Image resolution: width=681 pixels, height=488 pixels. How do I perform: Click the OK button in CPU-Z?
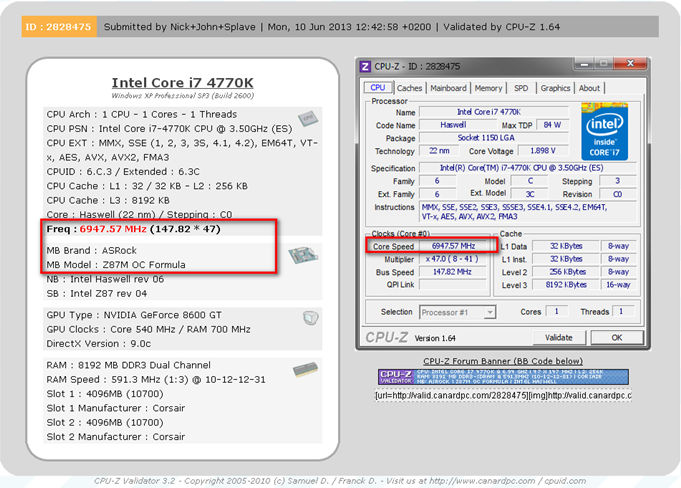click(616, 337)
